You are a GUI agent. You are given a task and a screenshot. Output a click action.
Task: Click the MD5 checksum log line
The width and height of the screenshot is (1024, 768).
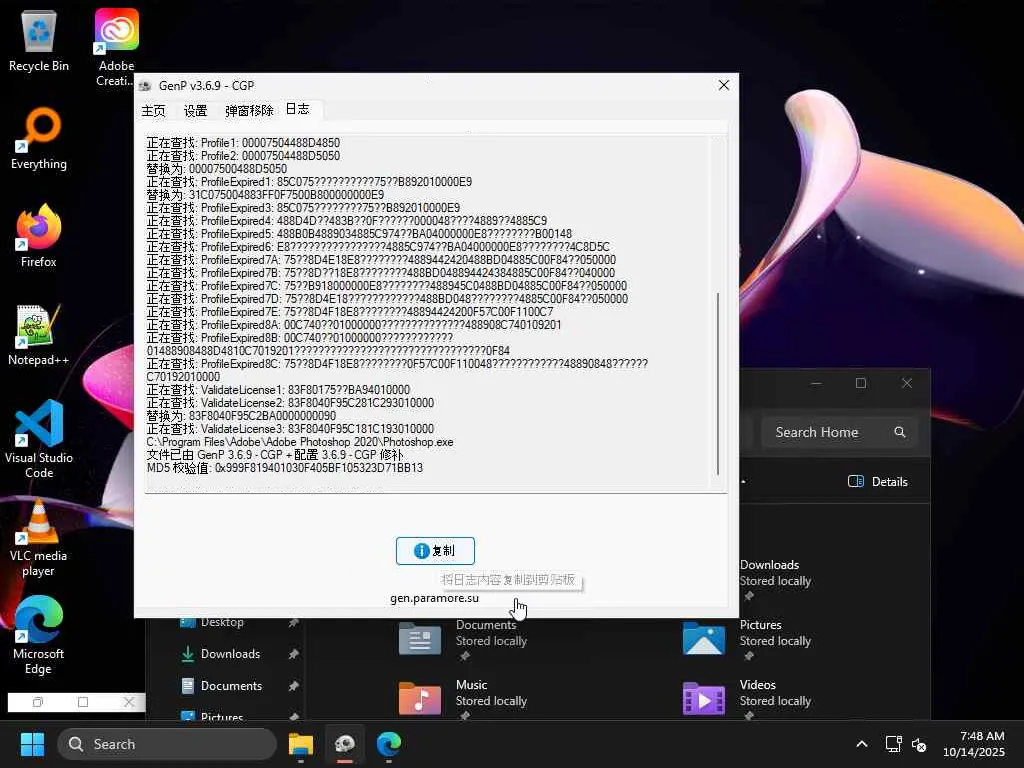click(285, 468)
